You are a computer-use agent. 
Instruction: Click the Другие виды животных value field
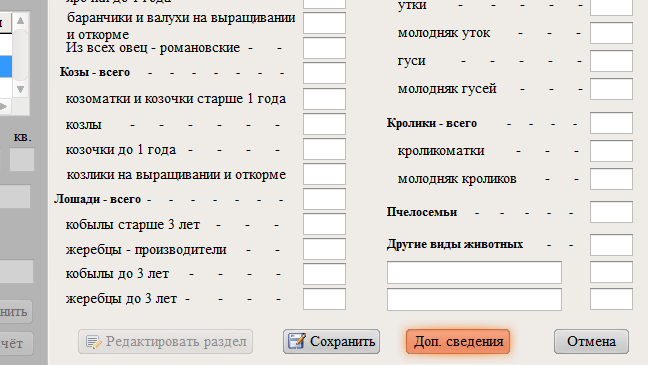(611, 245)
